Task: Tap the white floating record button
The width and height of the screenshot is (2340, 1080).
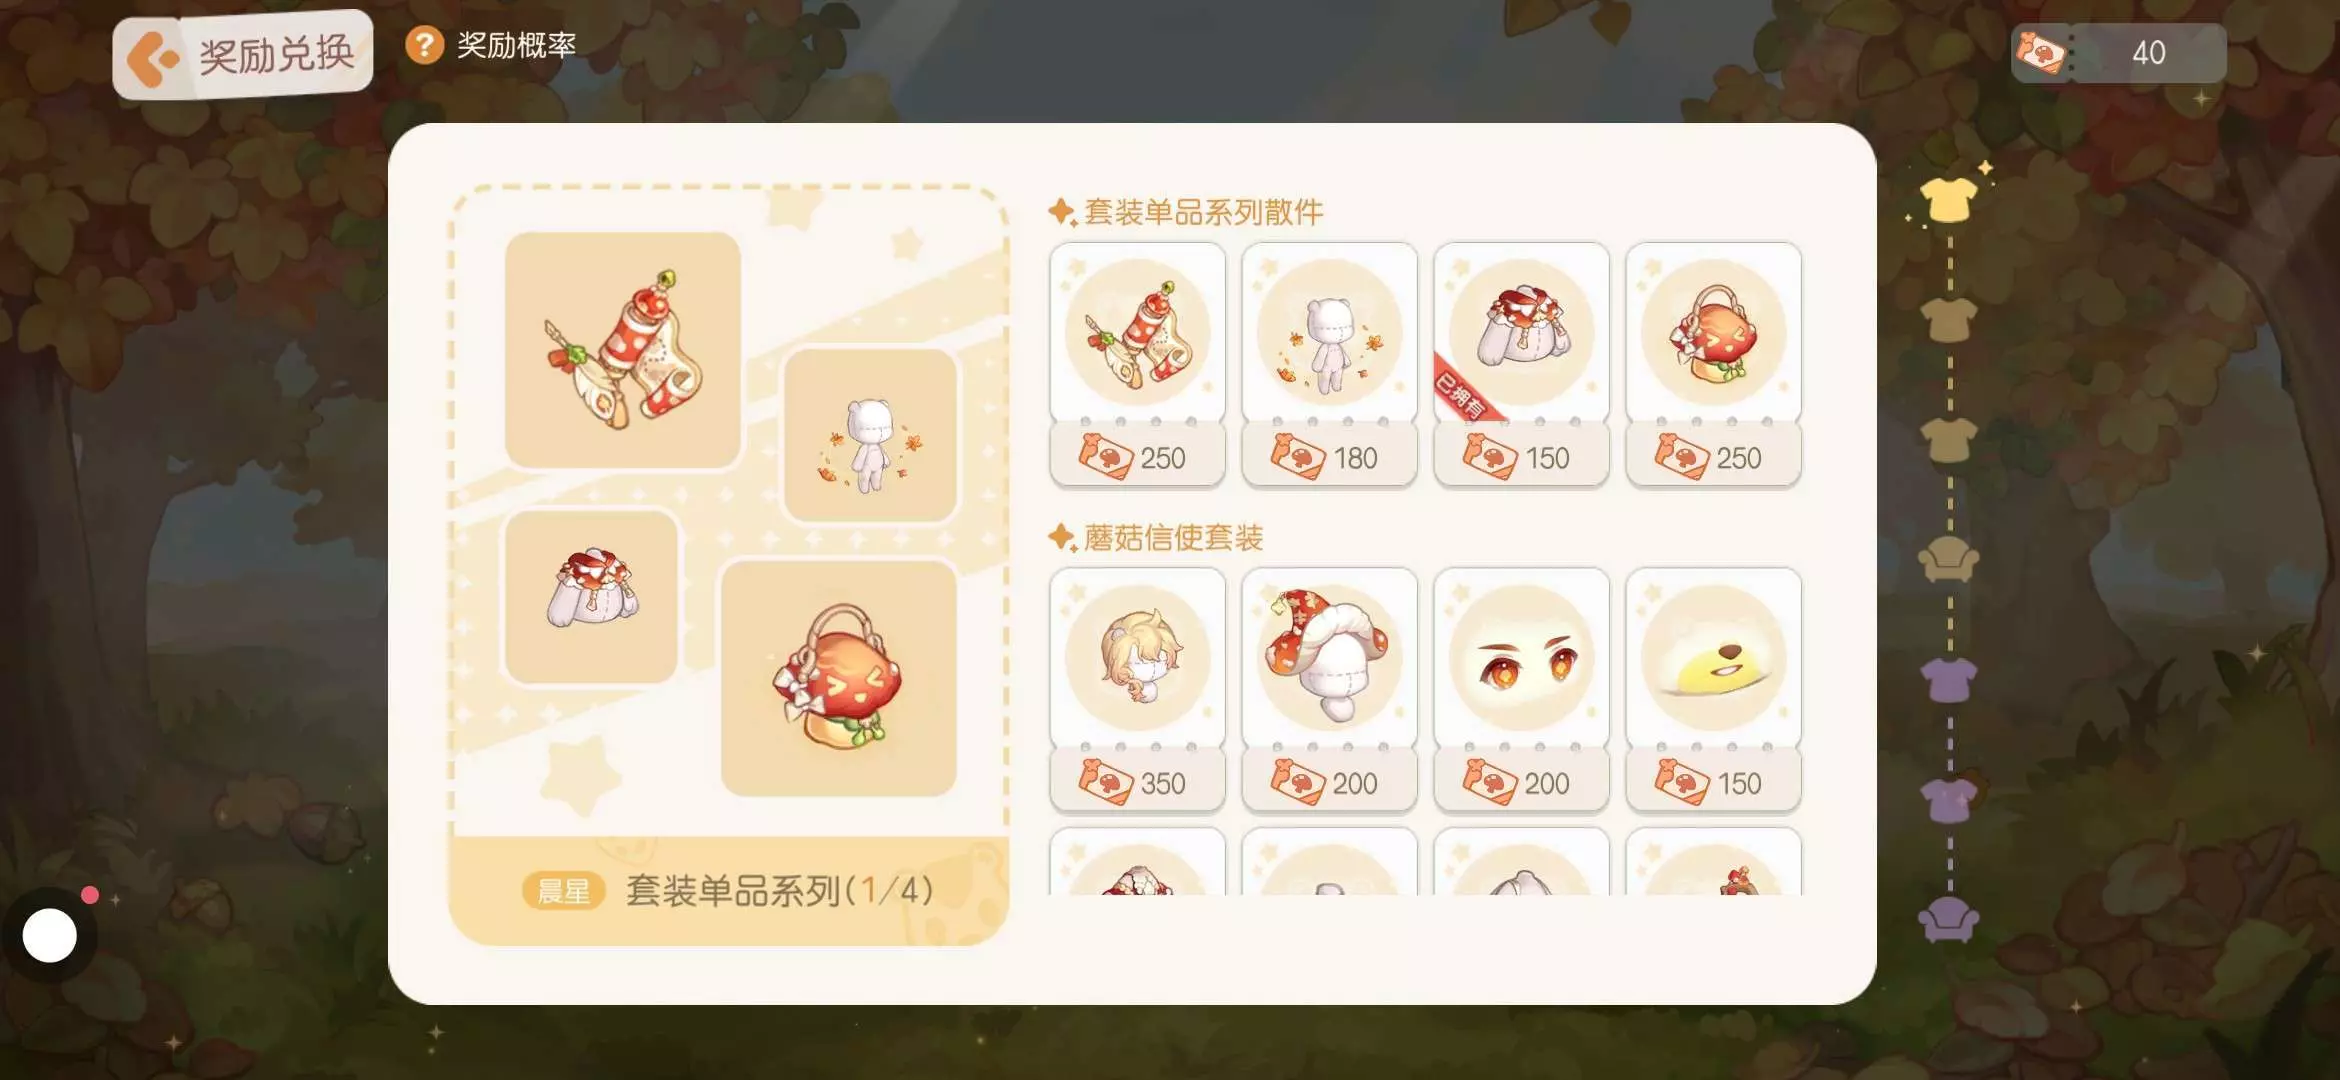Action: click(50, 936)
